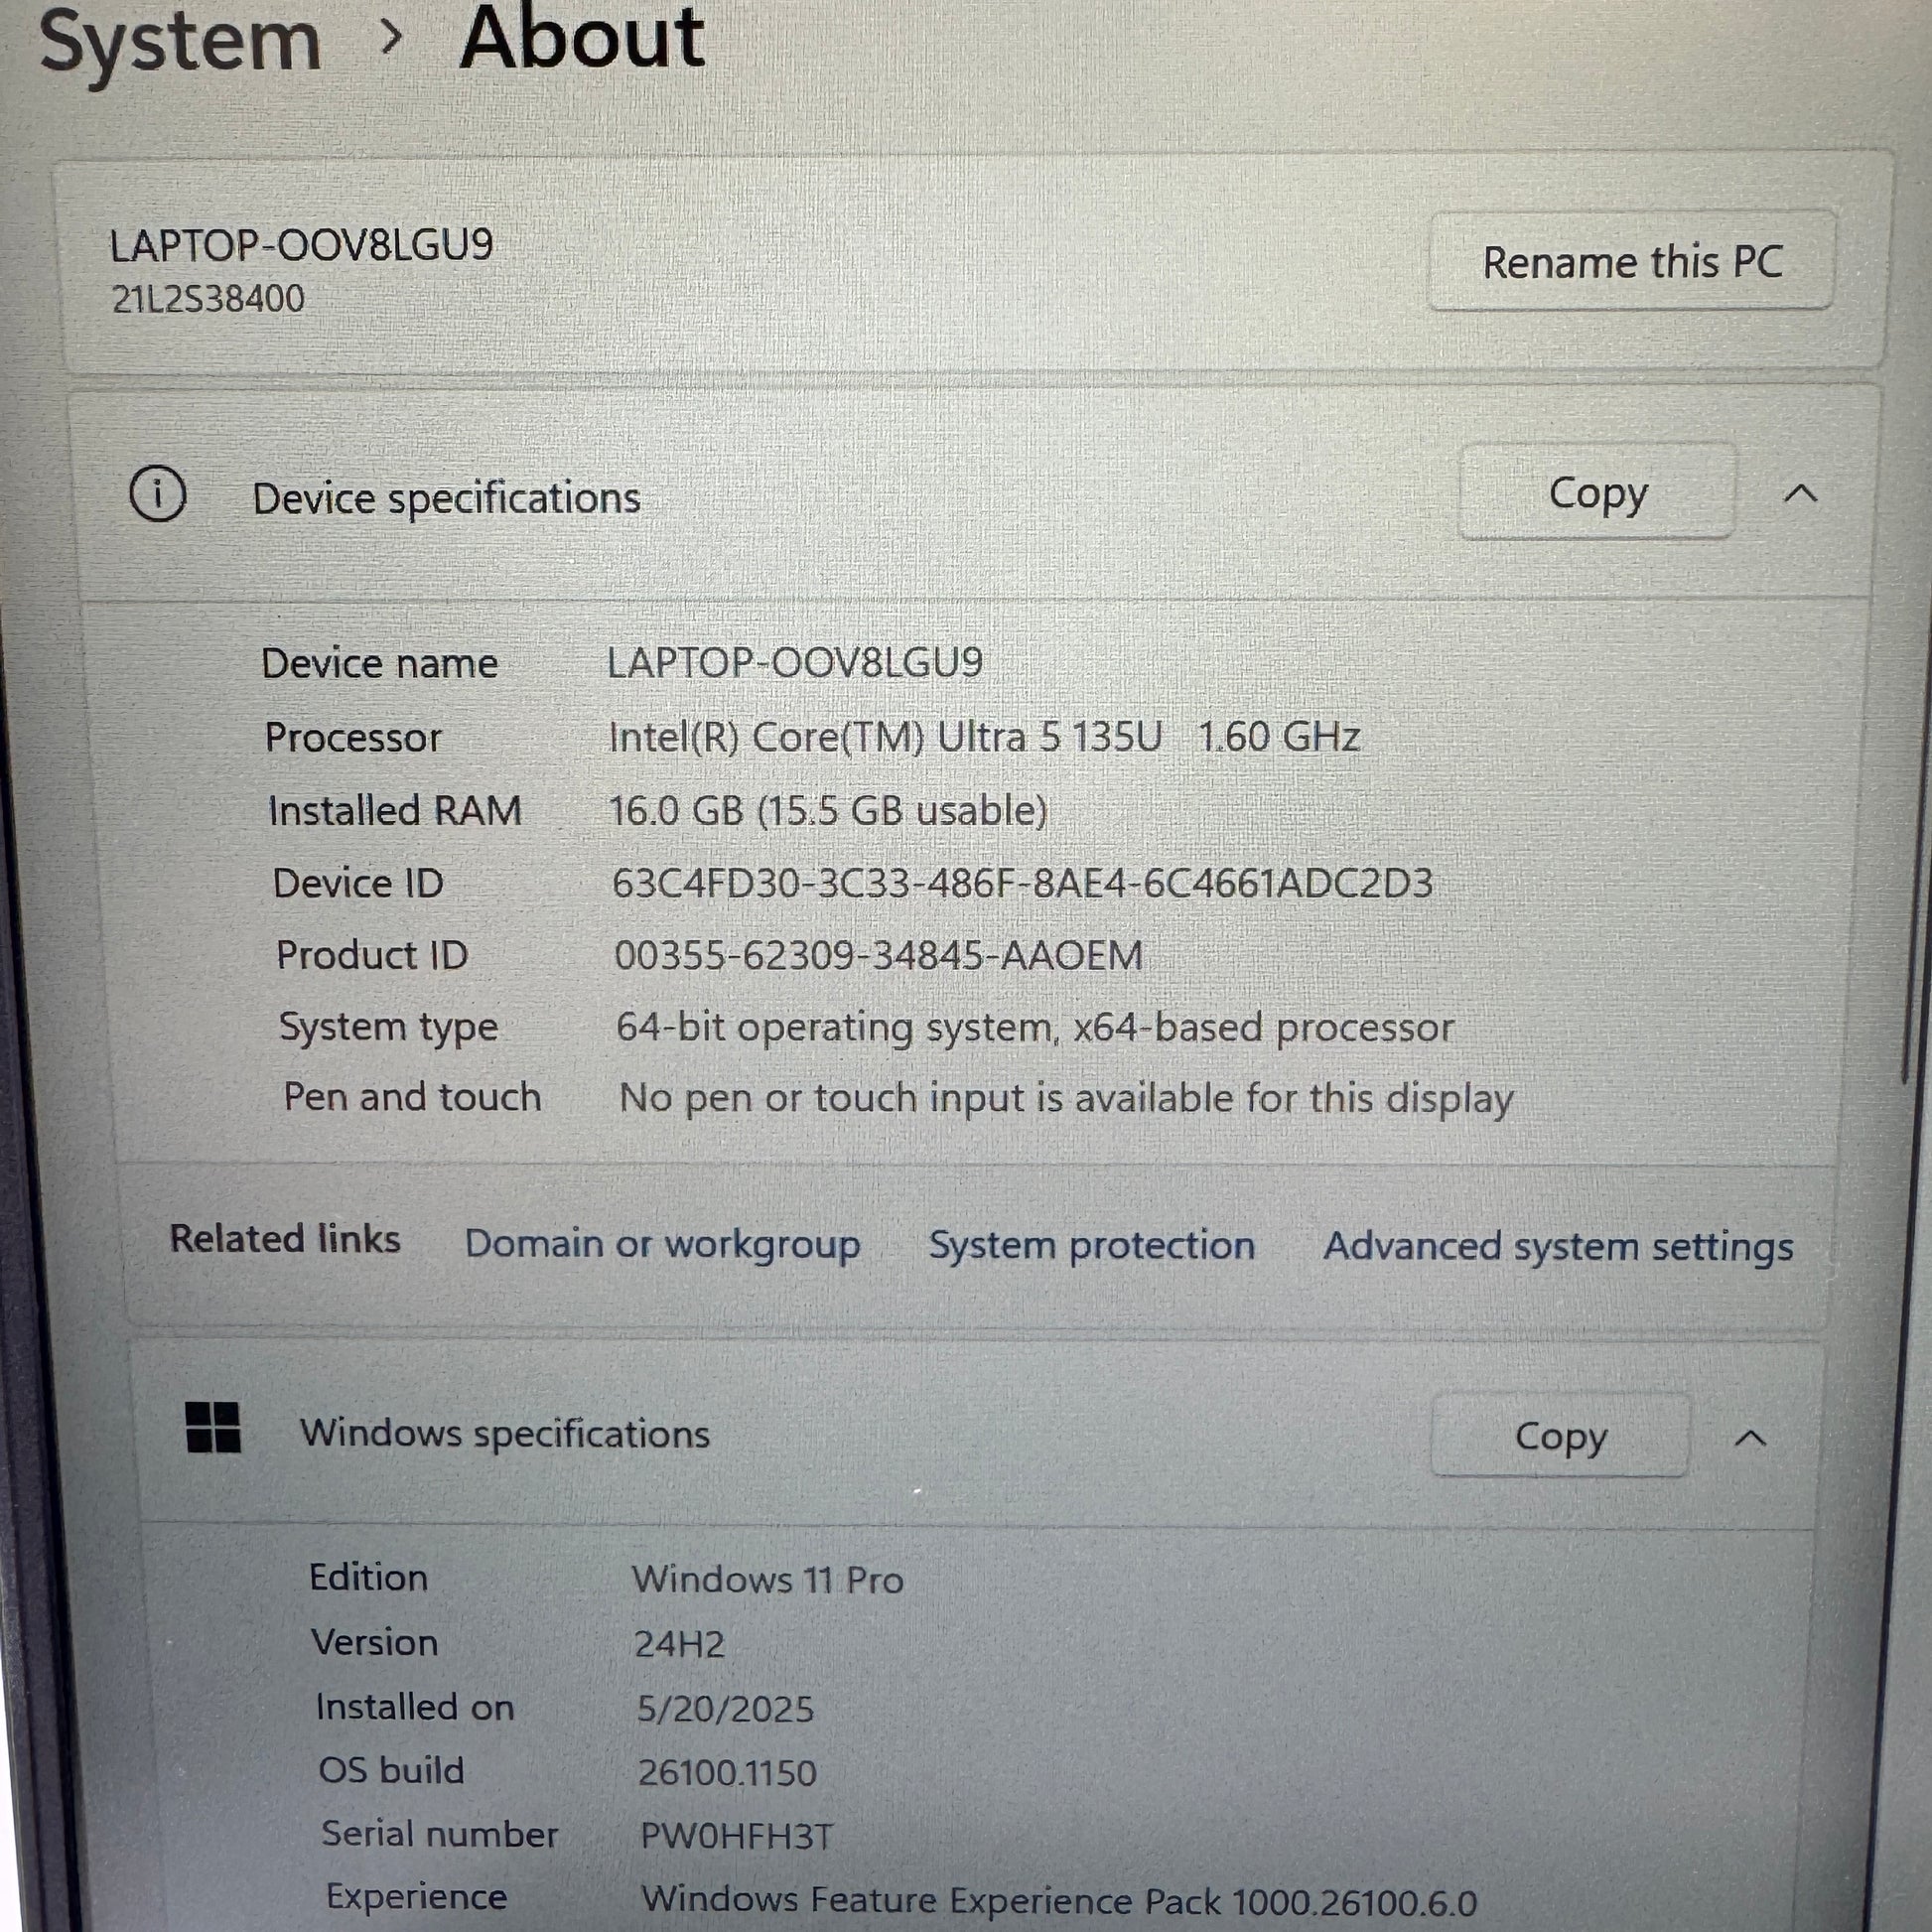Select Product ID 00355-62309-34845-AAOEM

(878, 955)
